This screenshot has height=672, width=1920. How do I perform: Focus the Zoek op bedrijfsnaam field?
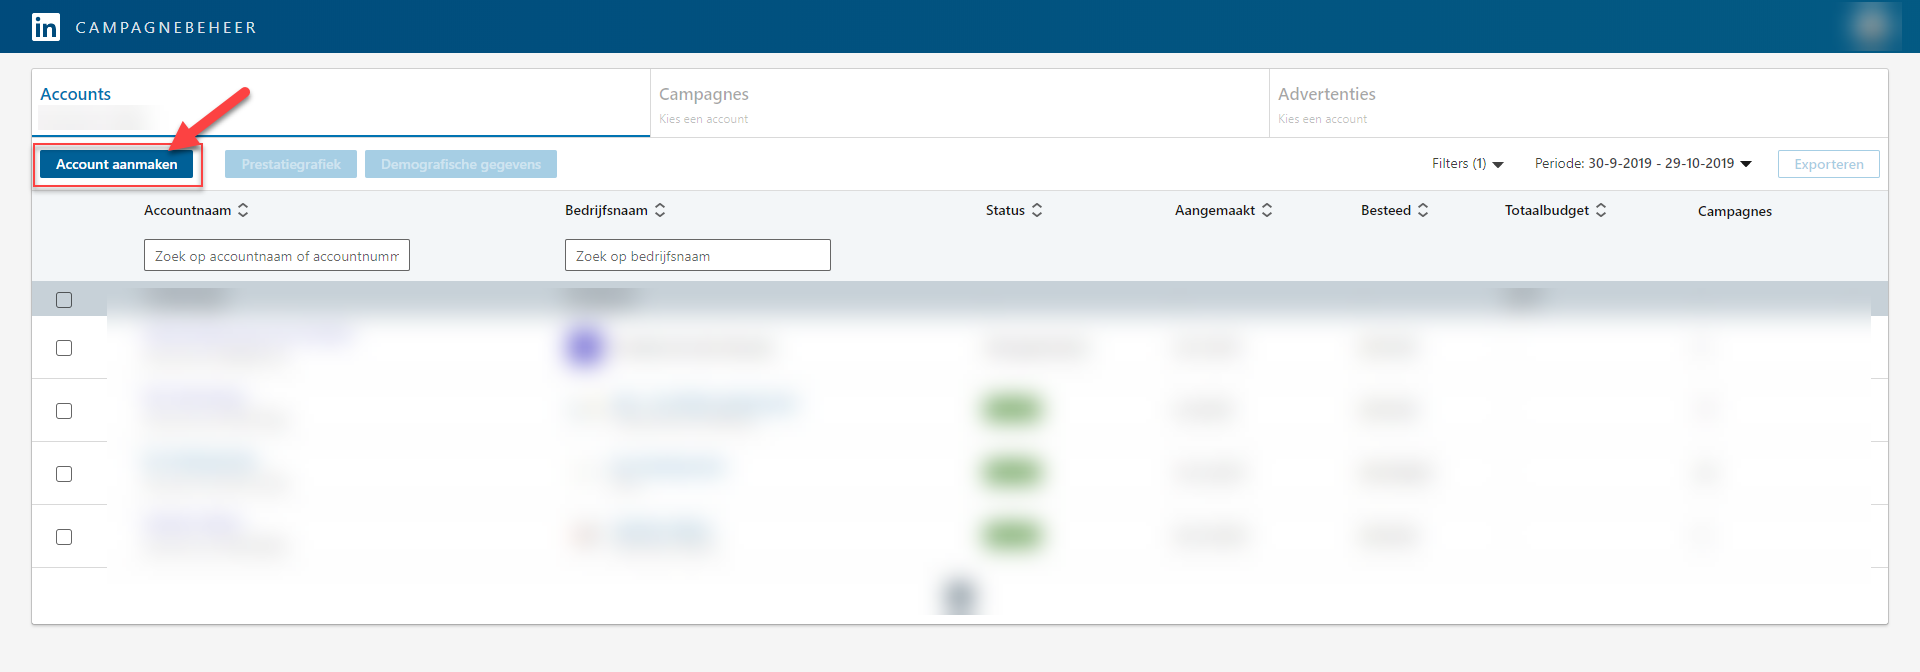[698, 255]
